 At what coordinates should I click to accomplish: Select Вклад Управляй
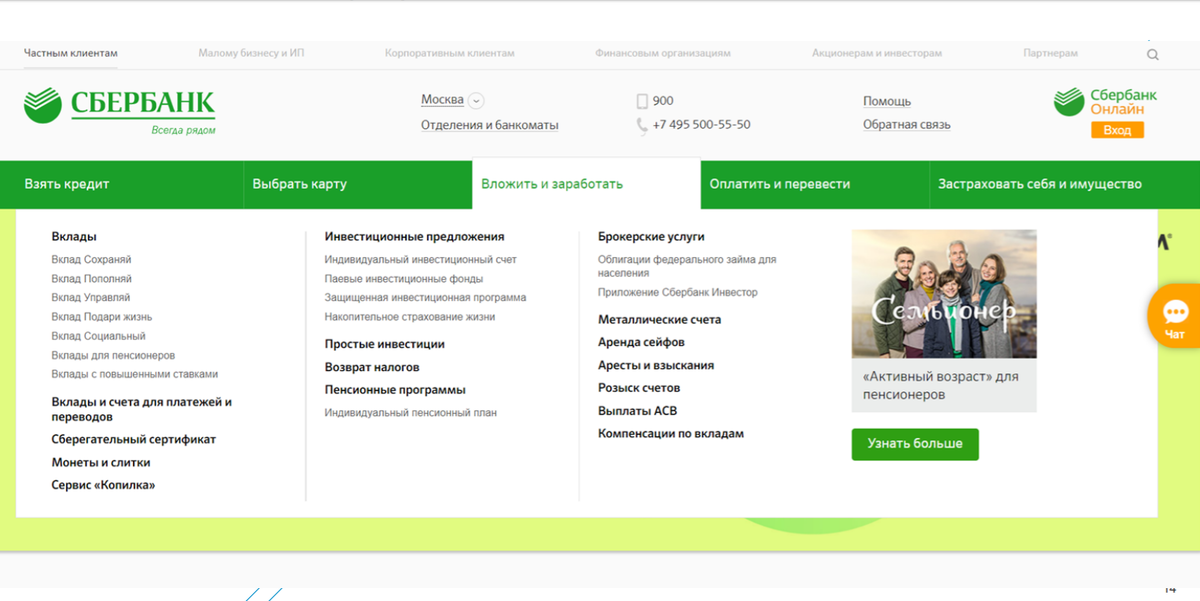click(91, 298)
